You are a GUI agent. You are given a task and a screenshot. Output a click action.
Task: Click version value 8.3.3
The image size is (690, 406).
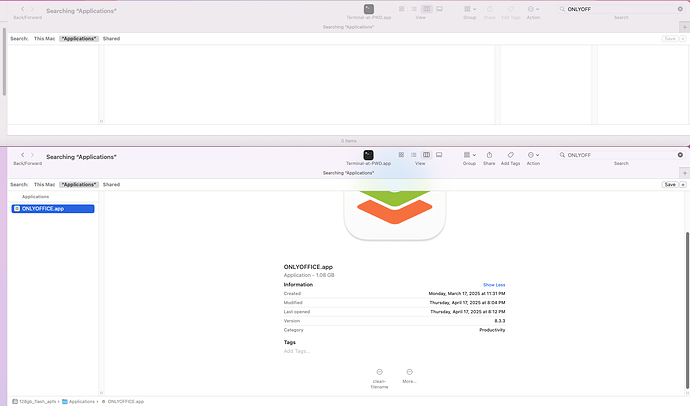(499, 321)
